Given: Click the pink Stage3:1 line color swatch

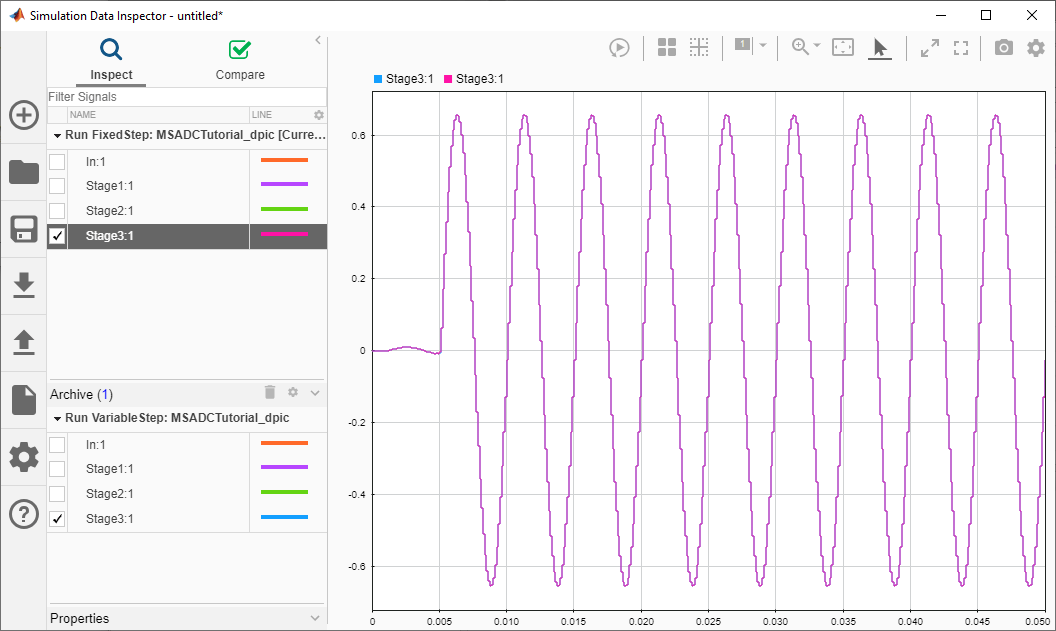Looking at the screenshot, I should tap(284, 234).
